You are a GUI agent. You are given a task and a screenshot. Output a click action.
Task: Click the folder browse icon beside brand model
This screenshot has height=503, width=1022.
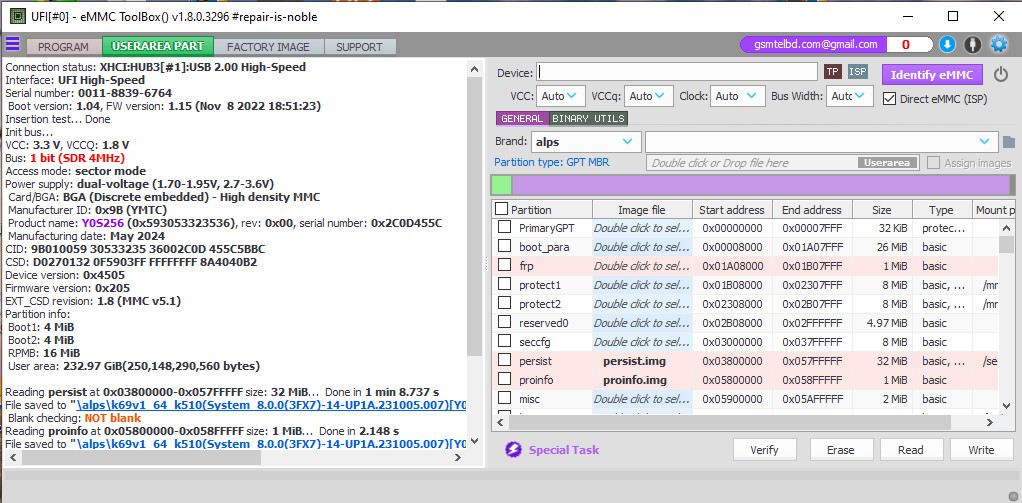[x=1009, y=142]
